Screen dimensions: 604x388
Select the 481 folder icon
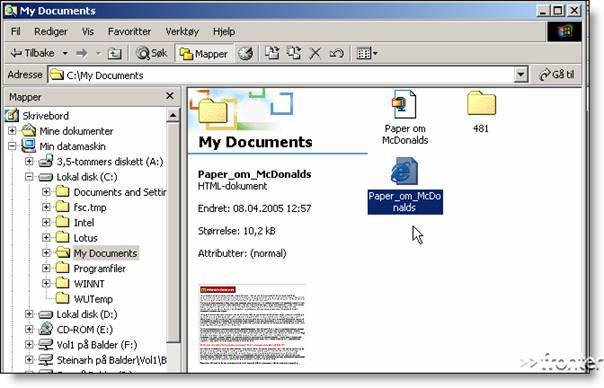(481, 103)
